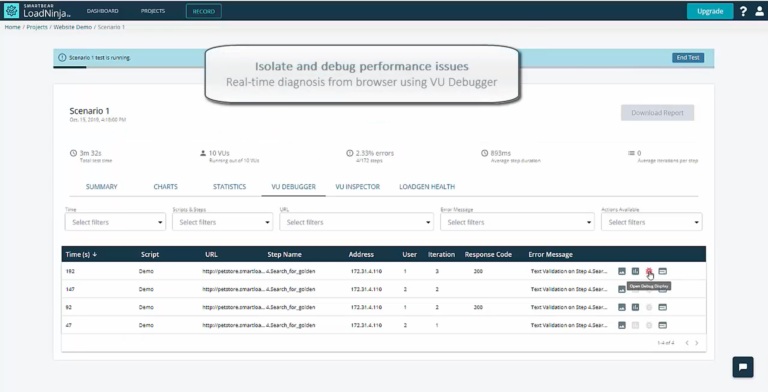Click the URL column header
This screenshot has height=392, width=768.
(211, 254)
